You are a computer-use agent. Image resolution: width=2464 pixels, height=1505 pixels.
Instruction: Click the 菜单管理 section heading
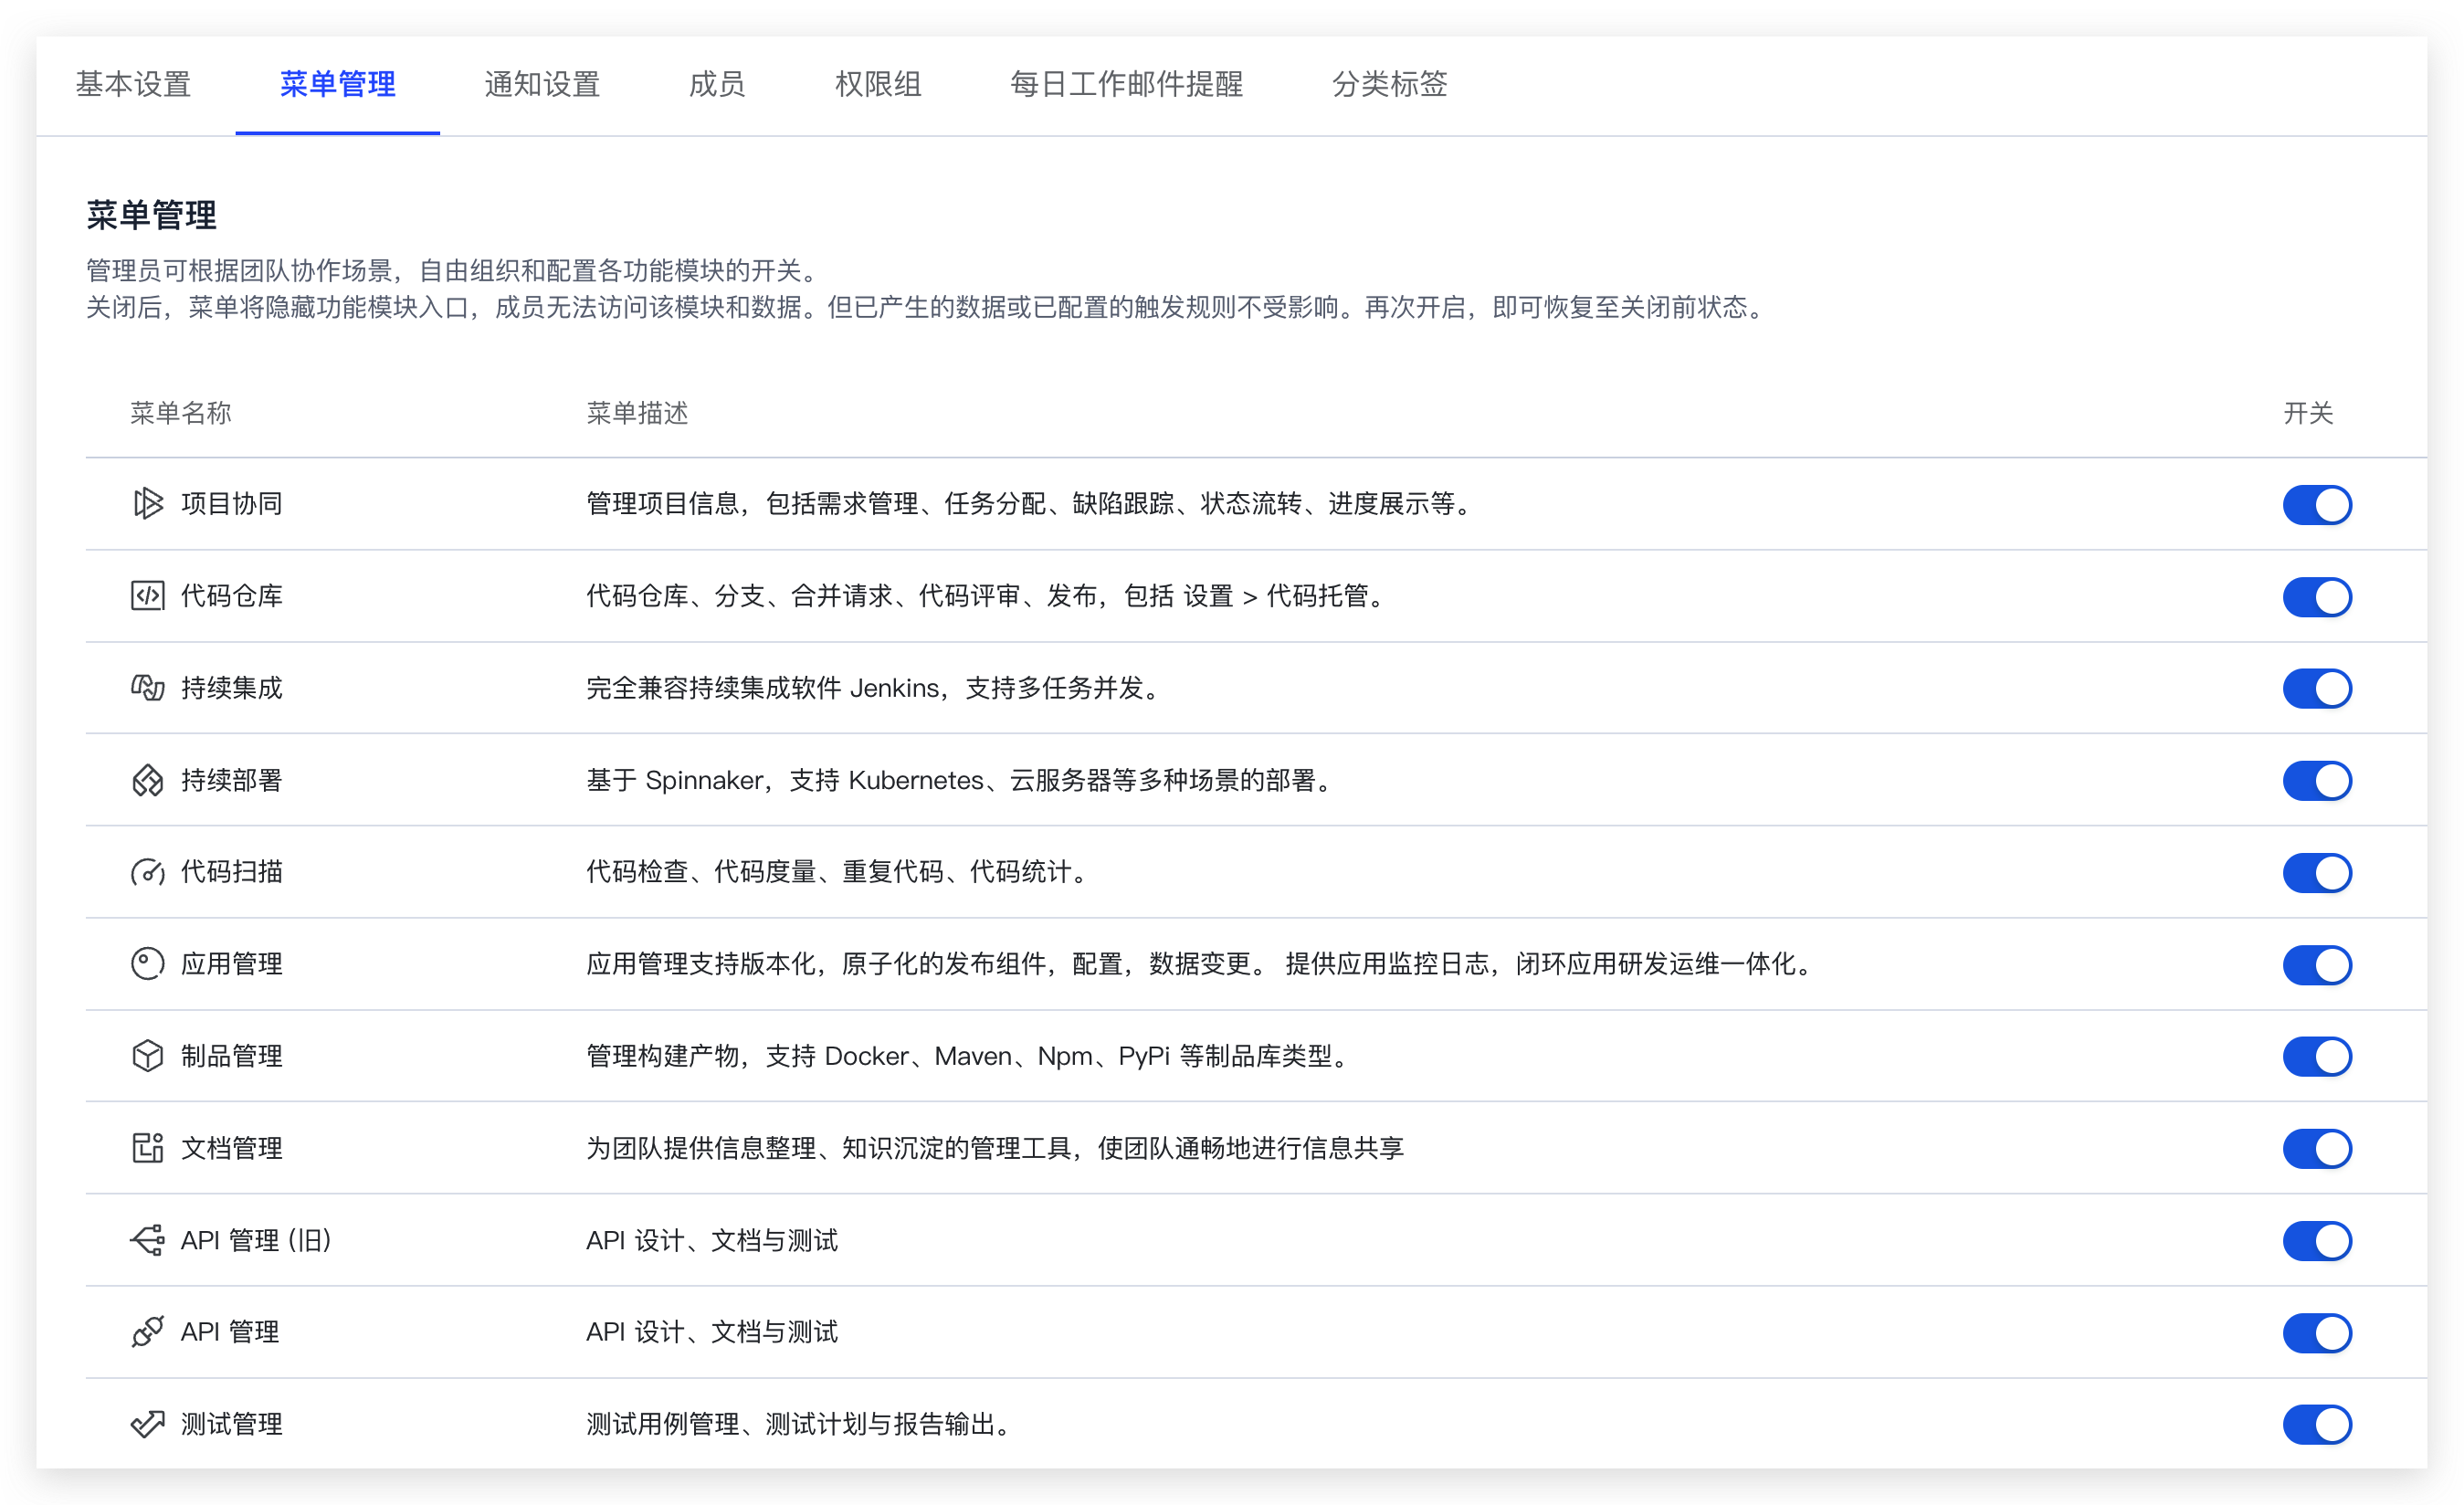point(151,215)
